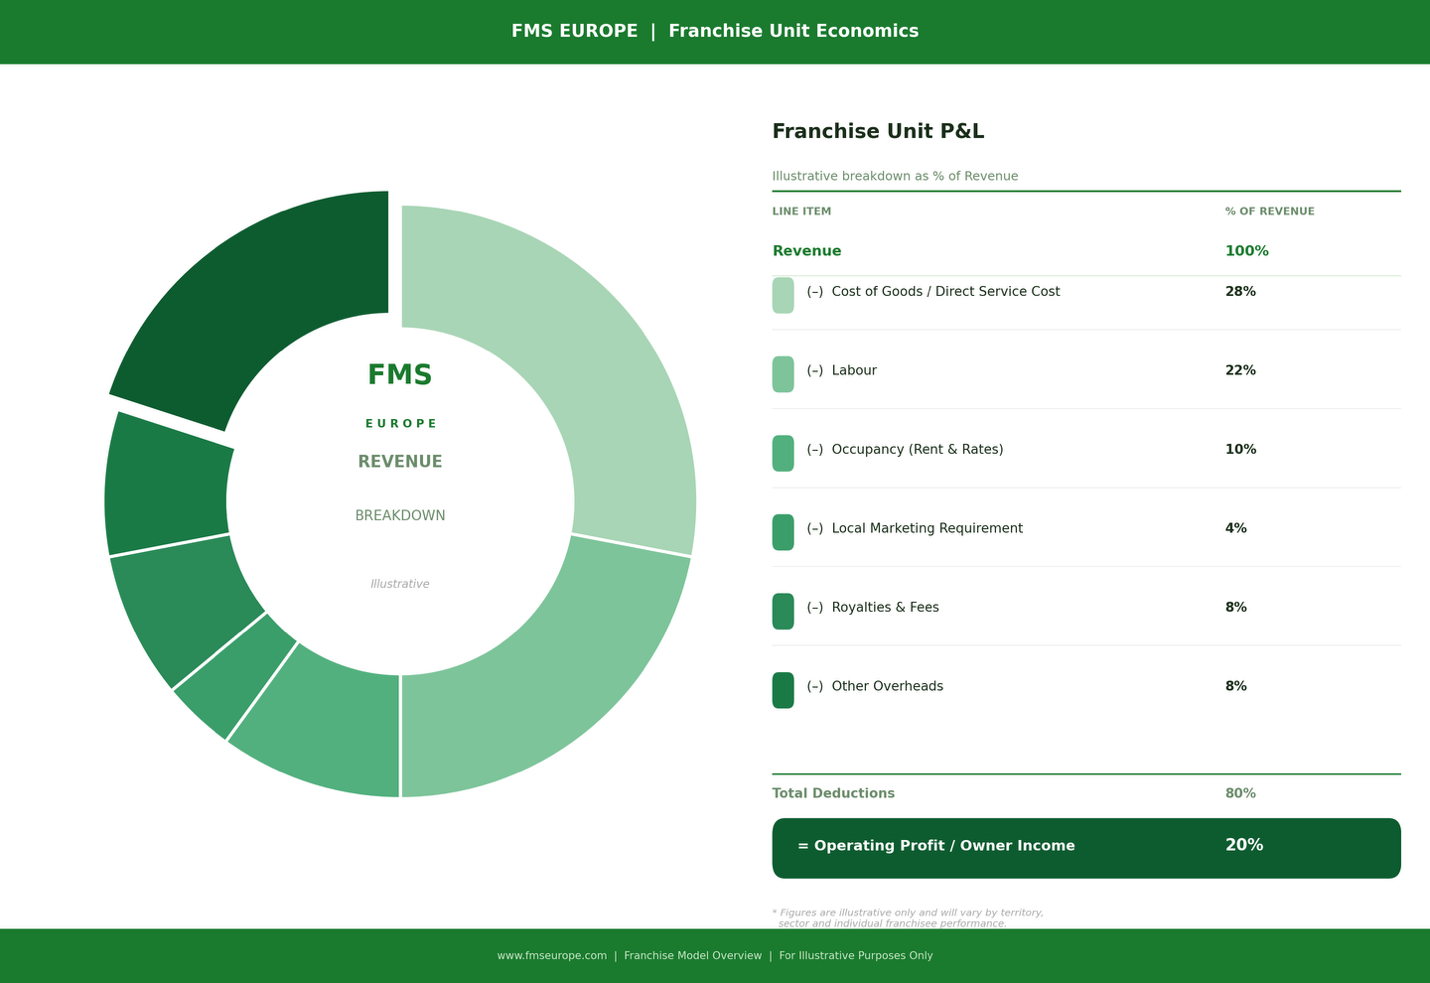Expand the Revenue line item
This screenshot has height=983, width=1430.
tap(807, 251)
